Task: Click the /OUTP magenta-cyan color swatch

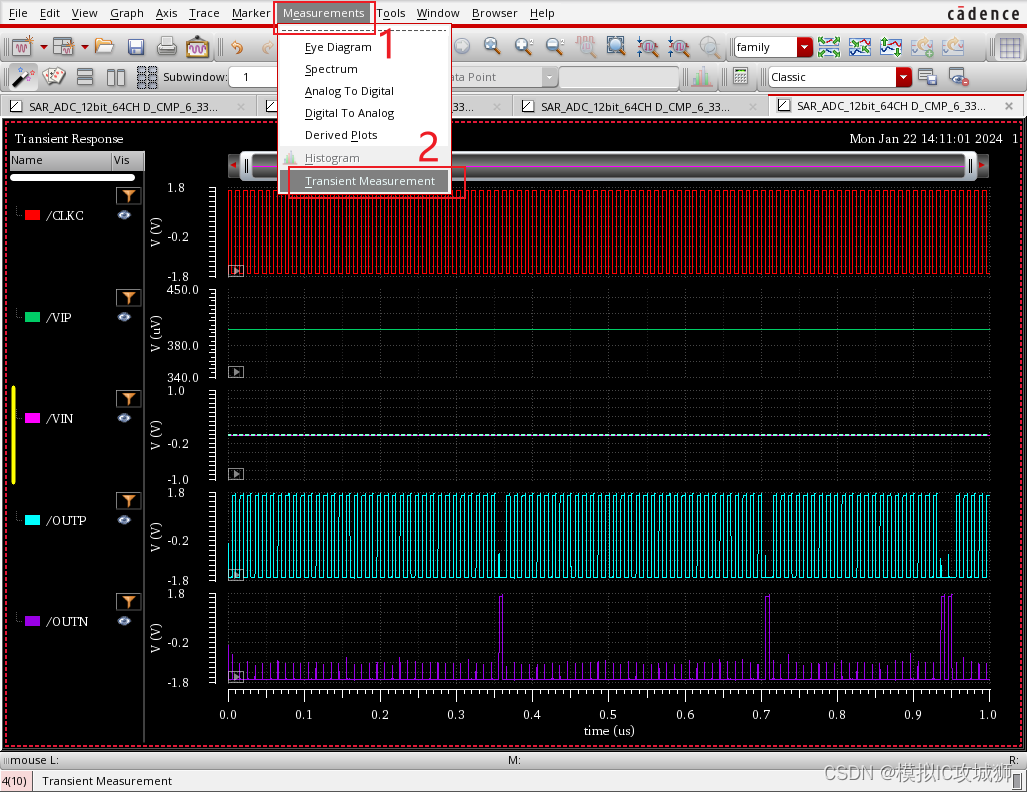Action: click(32, 520)
